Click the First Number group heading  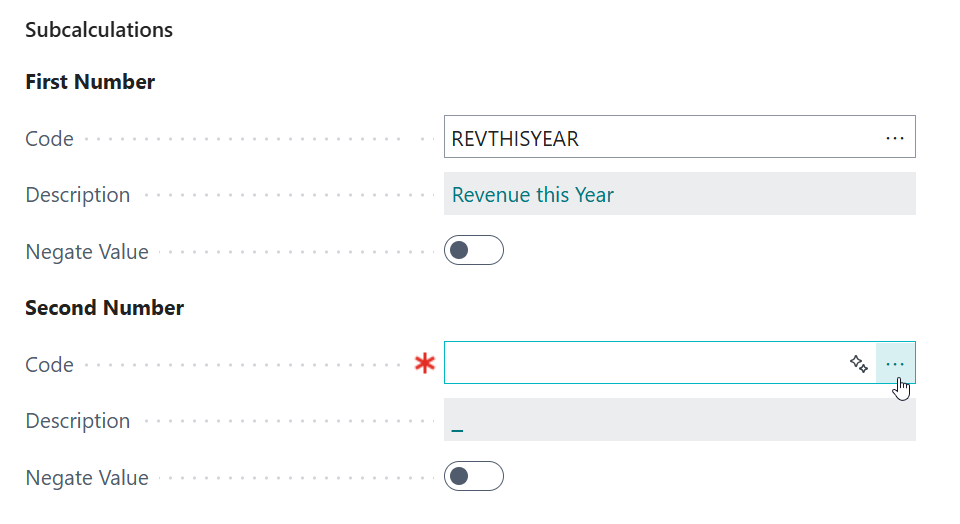[90, 82]
